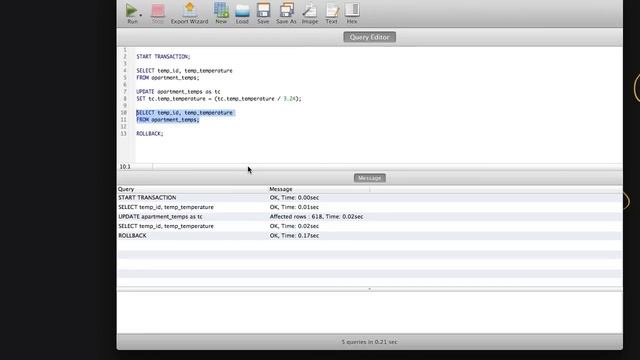Load a query file
The image size is (640, 360).
click(242, 13)
